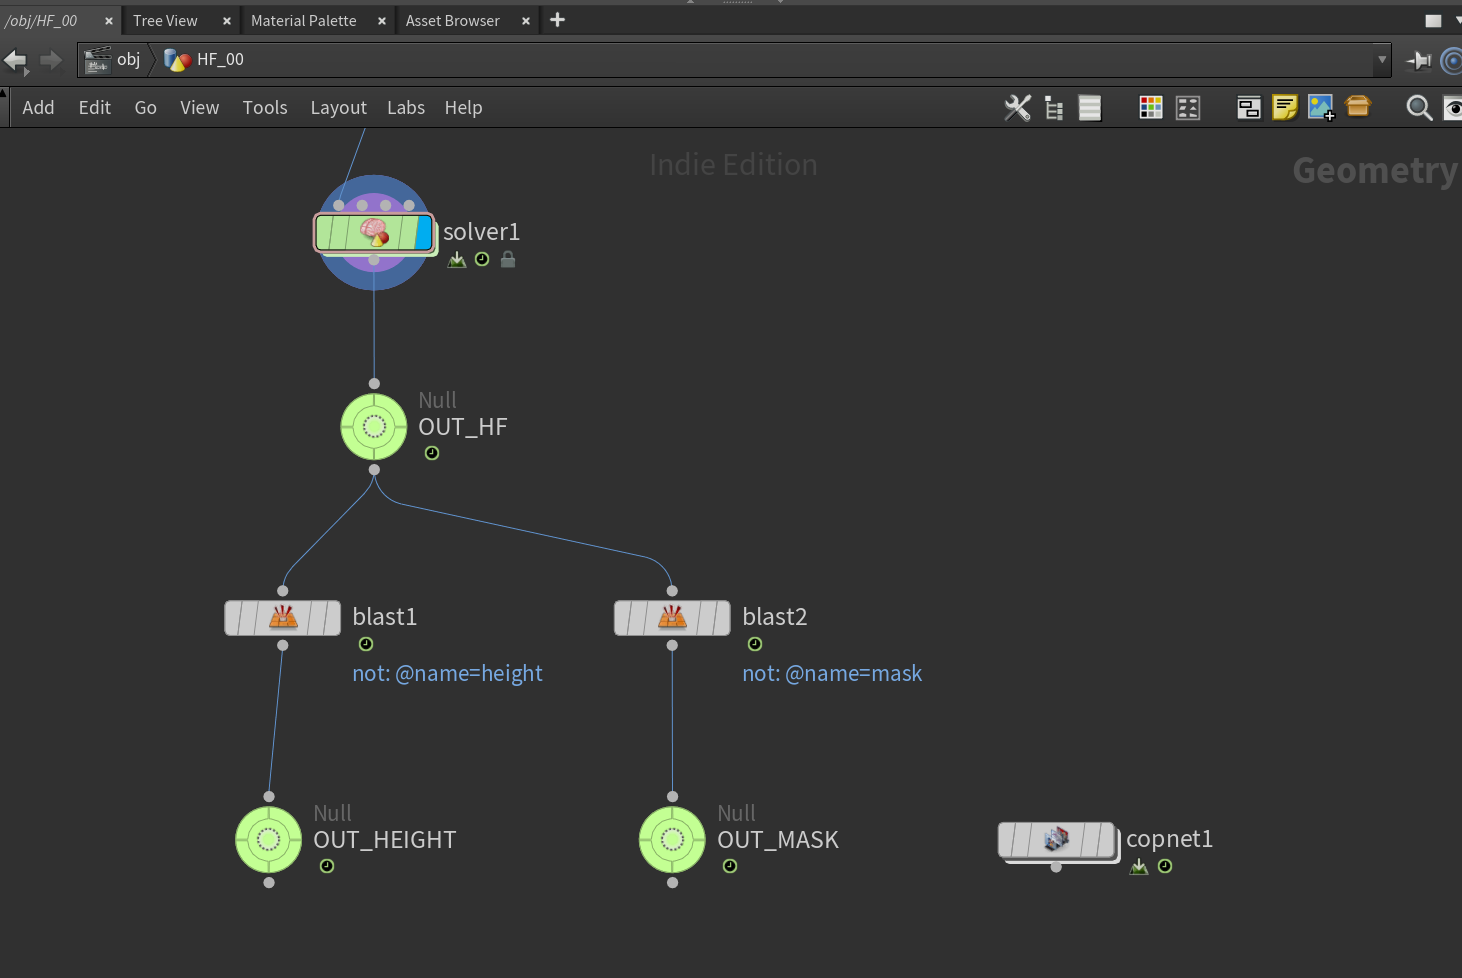Click the obj level icon in path
Screen dimensions: 1462x978
coord(97,60)
